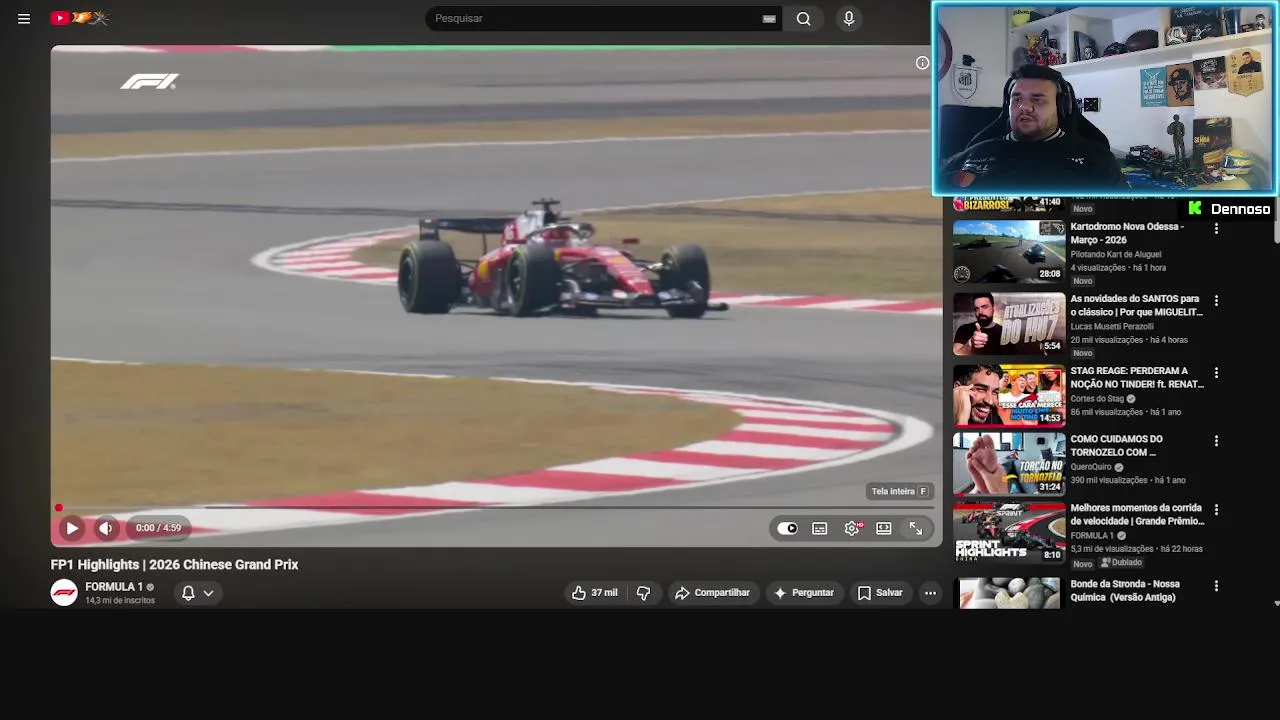Click the Dublado badge on Sprint video
The image size is (1280, 720).
point(1121,563)
